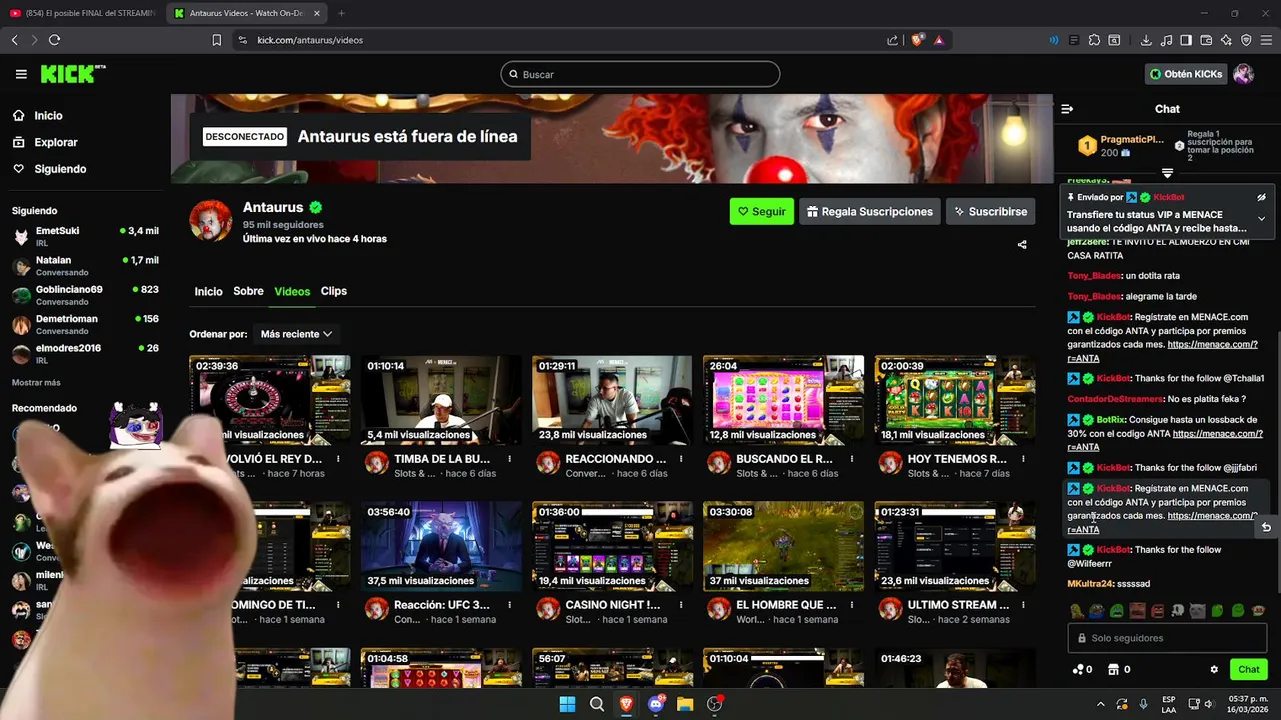Open Explorar in the sidebar
The width and height of the screenshot is (1281, 720).
(x=55, y=142)
